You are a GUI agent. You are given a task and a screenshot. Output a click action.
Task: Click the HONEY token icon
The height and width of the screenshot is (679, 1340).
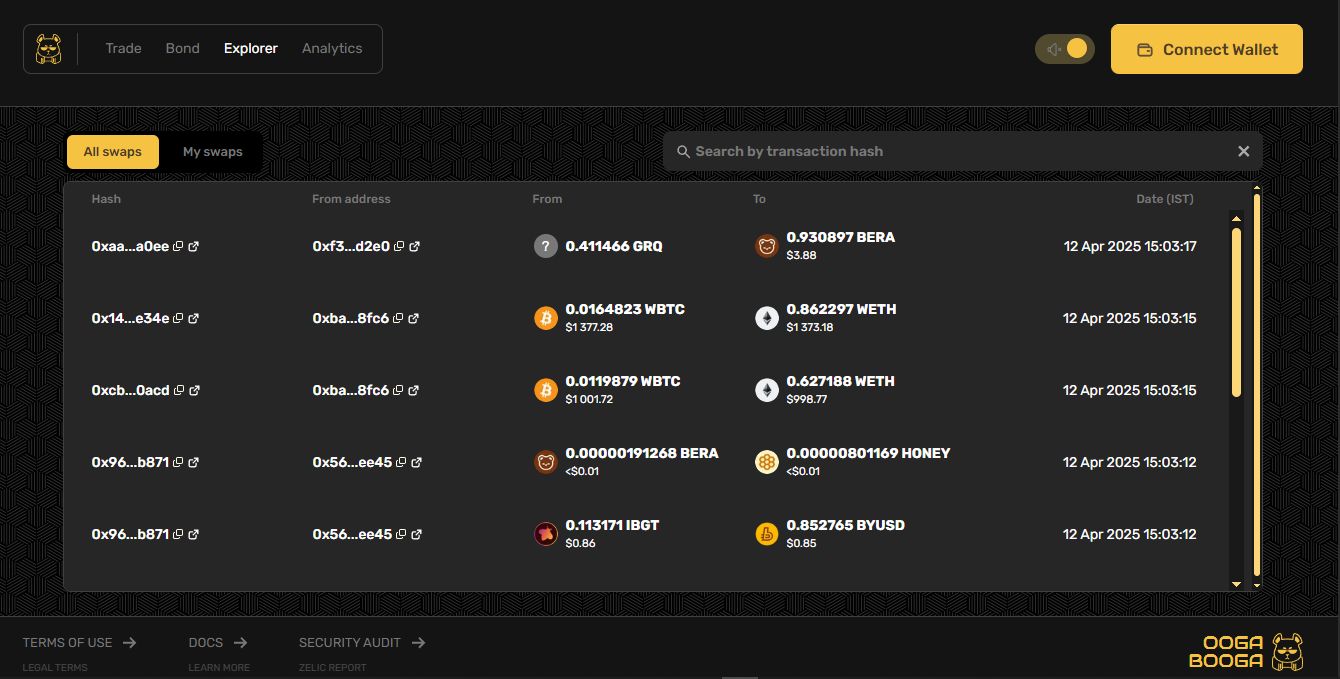click(766, 462)
